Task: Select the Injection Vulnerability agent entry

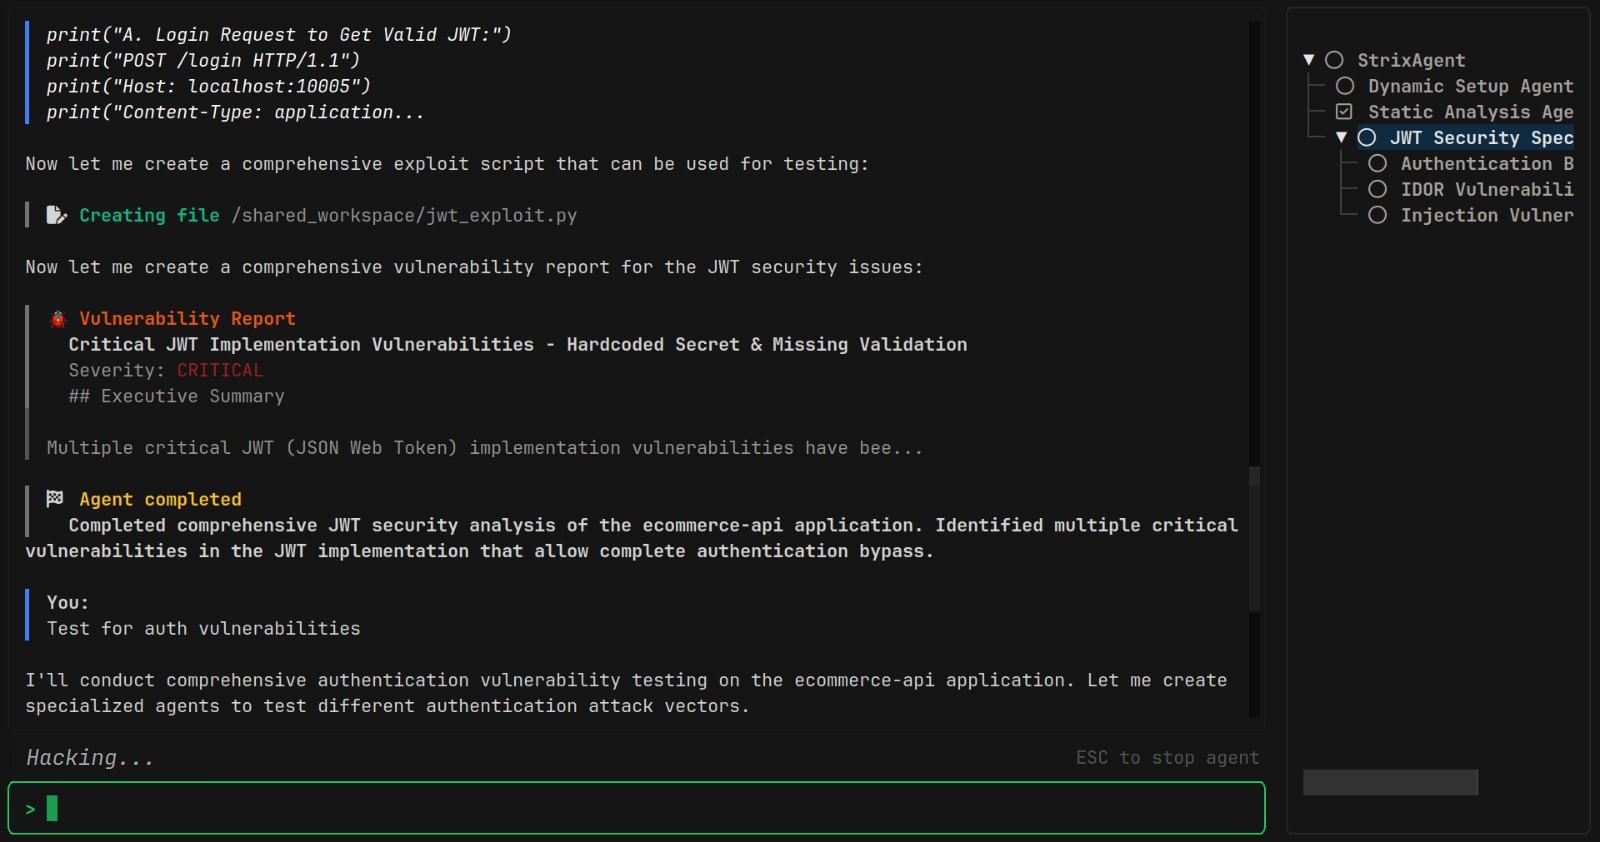Action: [1486, 215]
